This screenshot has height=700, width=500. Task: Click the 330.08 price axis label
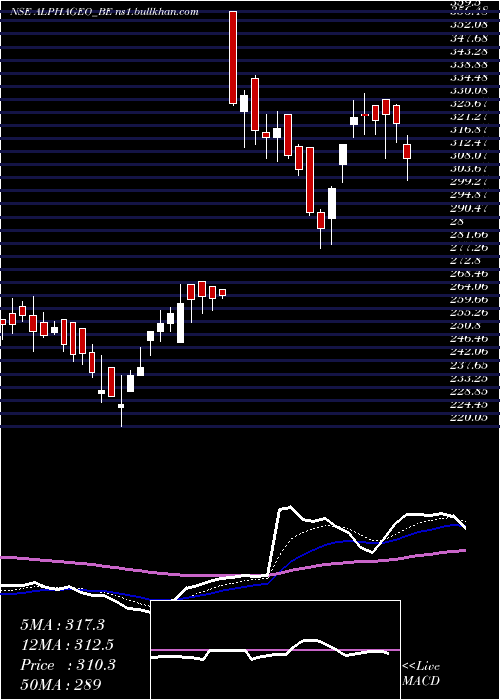[468, 91]
